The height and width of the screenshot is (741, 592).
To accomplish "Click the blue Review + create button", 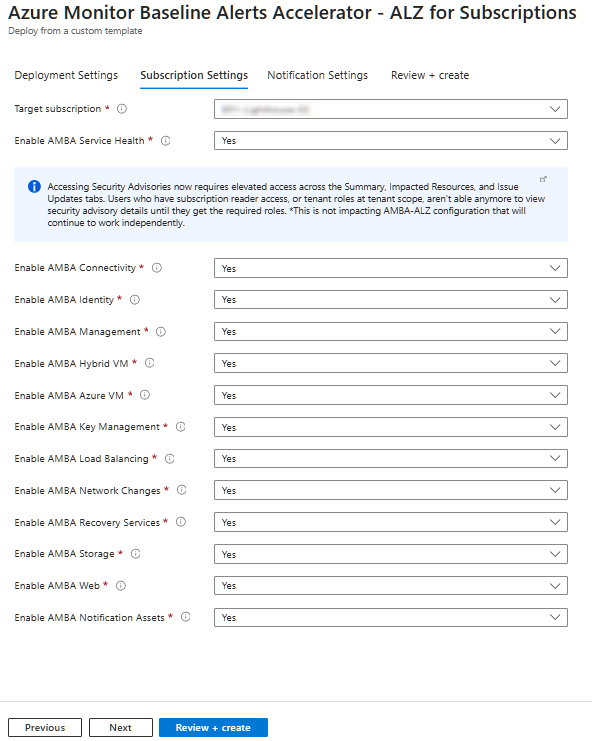I will coord(213,727).
